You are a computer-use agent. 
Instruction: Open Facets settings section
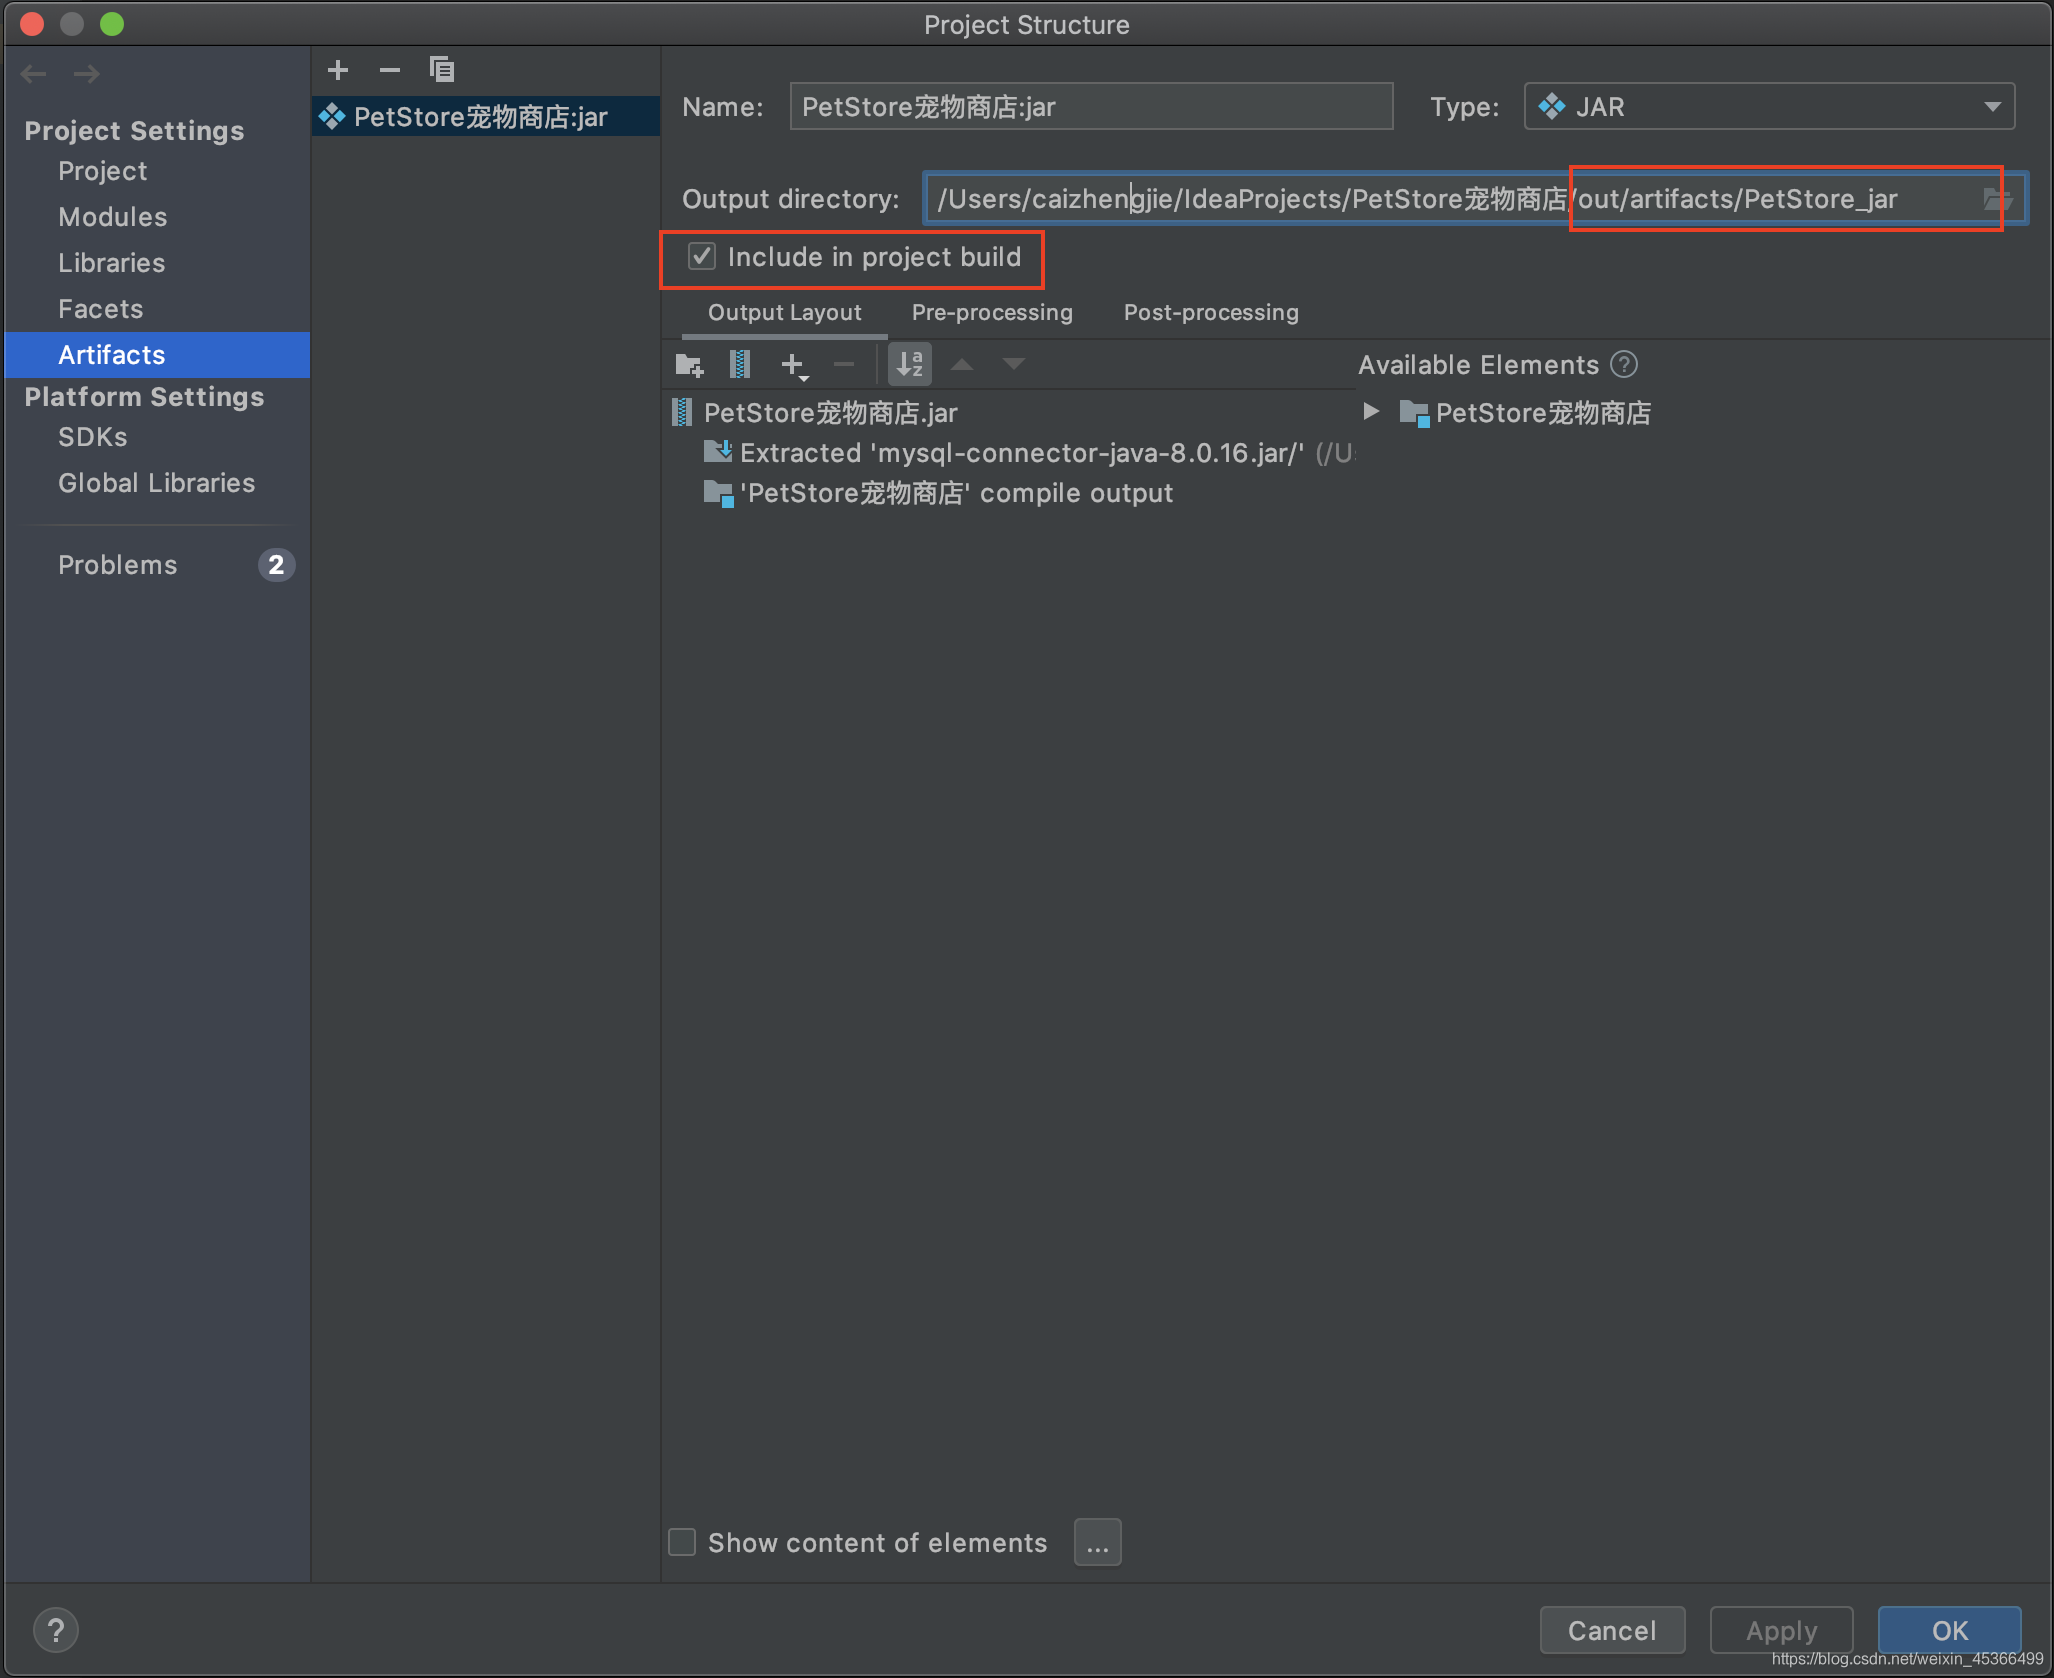point(100,309)
